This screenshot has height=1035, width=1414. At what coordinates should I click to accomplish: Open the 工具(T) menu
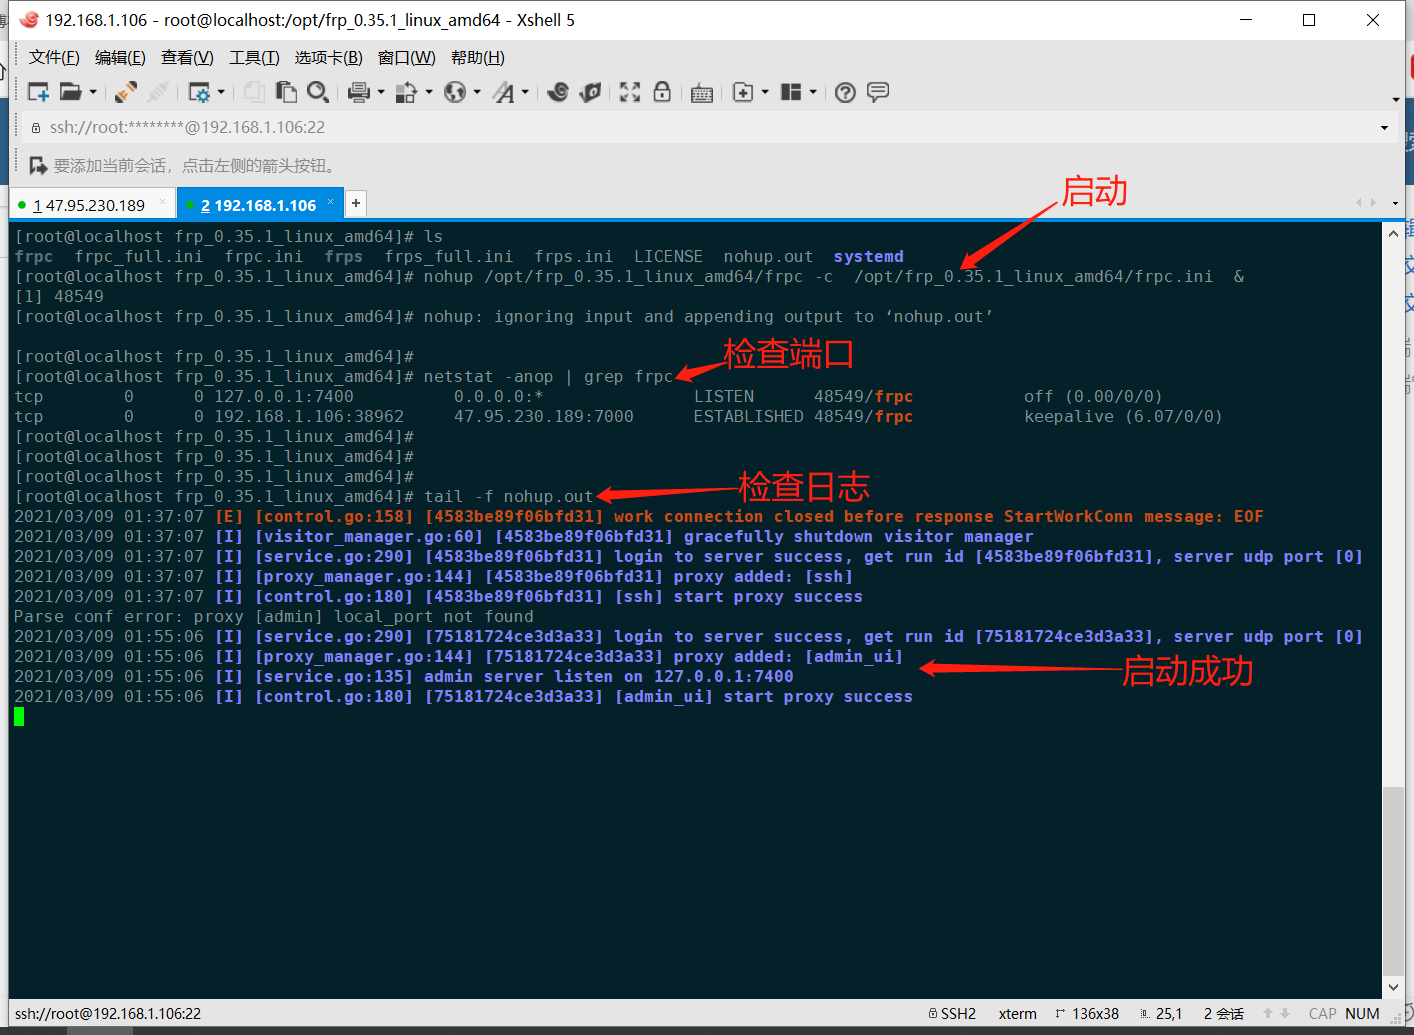(253, 57)
